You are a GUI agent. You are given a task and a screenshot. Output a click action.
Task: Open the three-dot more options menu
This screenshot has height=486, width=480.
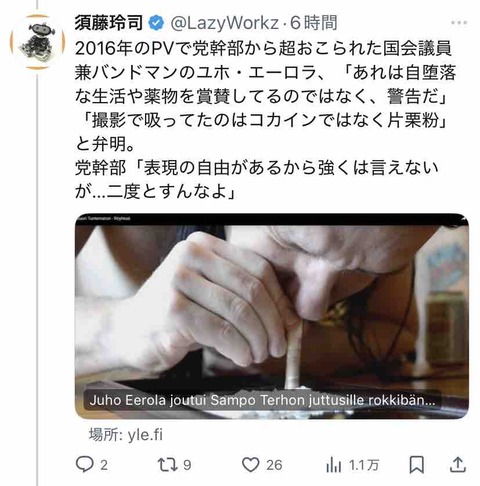pyautogui.click(x=459, y=23)
